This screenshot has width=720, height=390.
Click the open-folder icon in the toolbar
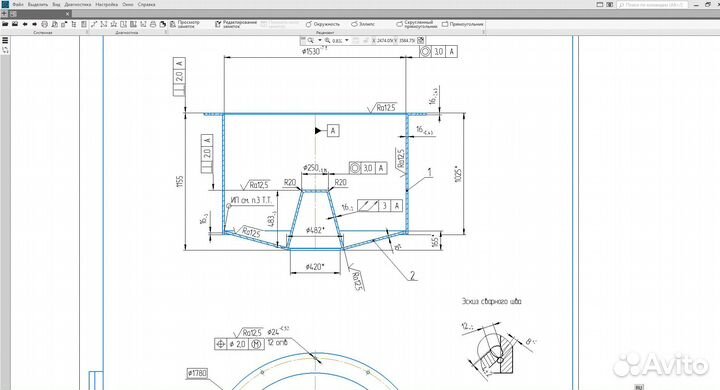click(x=5, y=24)
